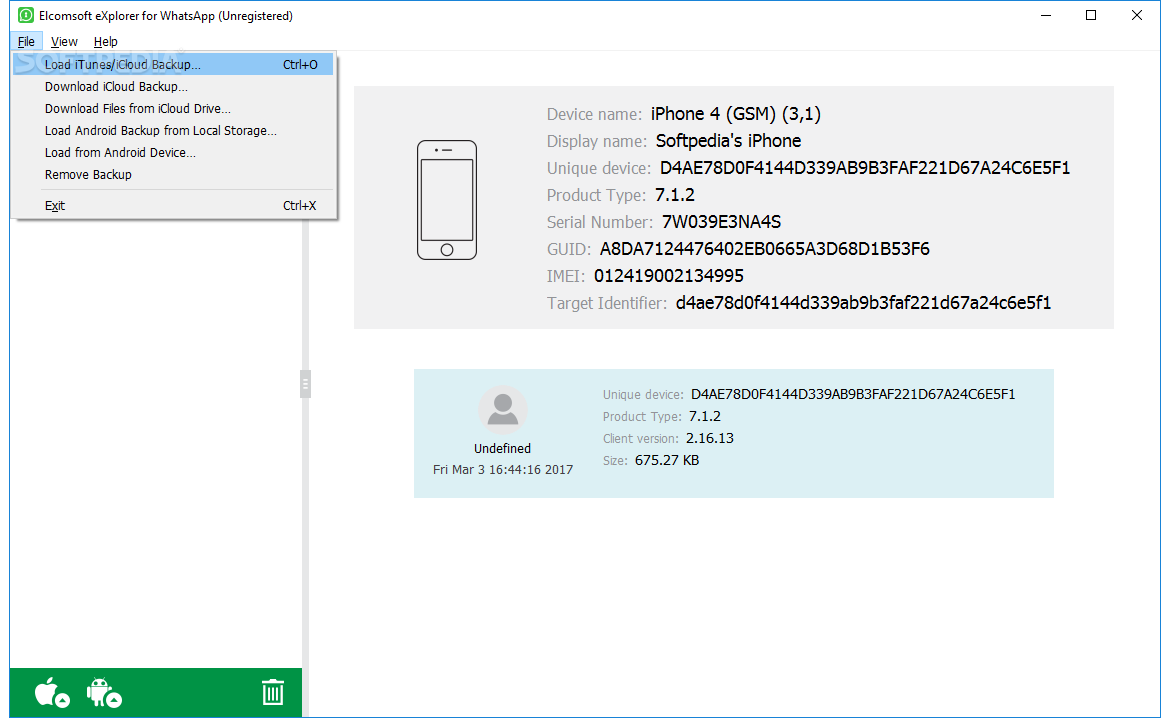
Task: Open the View menu
Action: click(x=64, y=41)
